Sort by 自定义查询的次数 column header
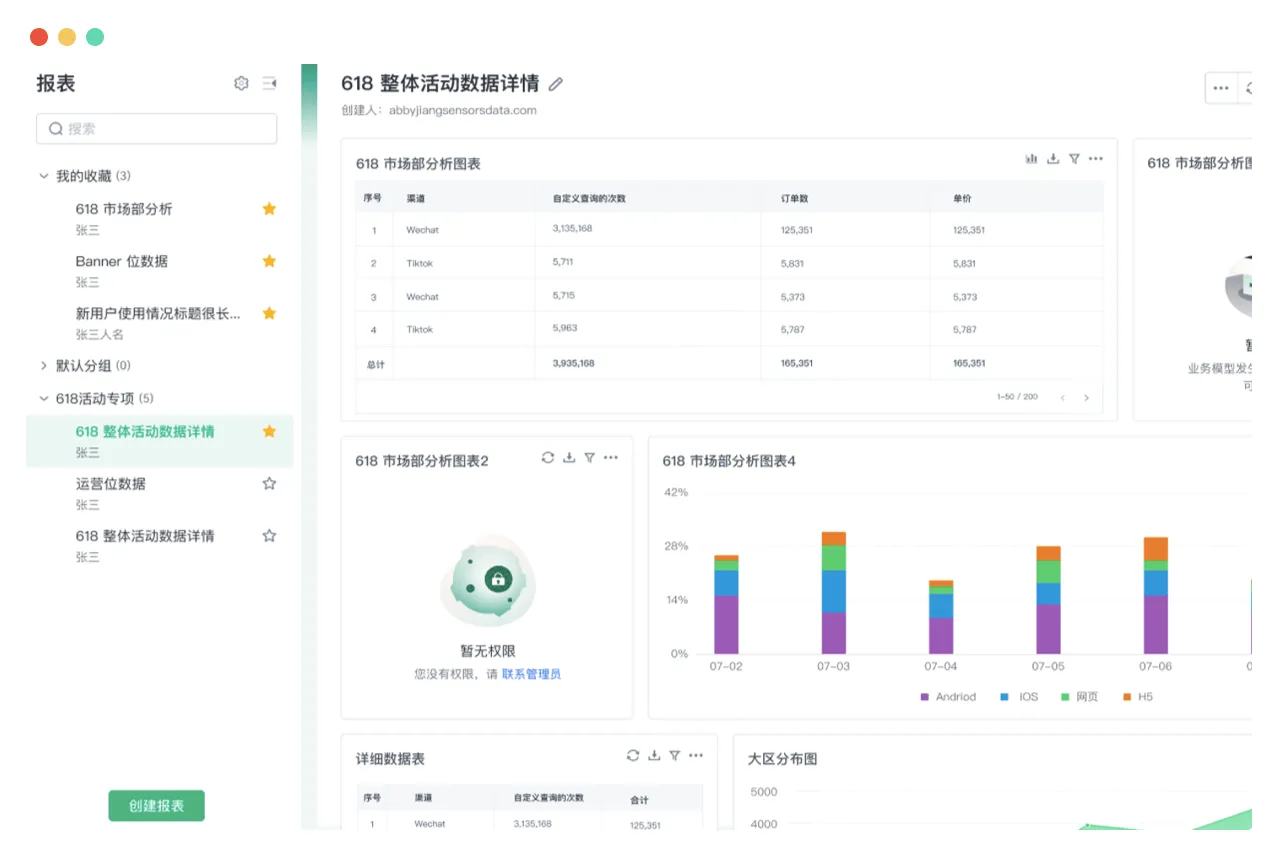The width and height of the screenshot is (1278, 864). point(589,198)
